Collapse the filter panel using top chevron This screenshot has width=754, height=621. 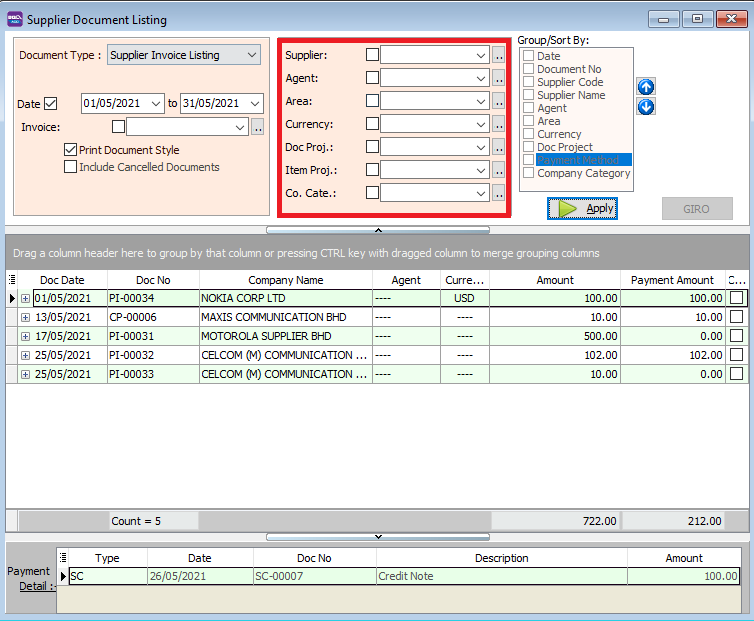tap(377, 230)
